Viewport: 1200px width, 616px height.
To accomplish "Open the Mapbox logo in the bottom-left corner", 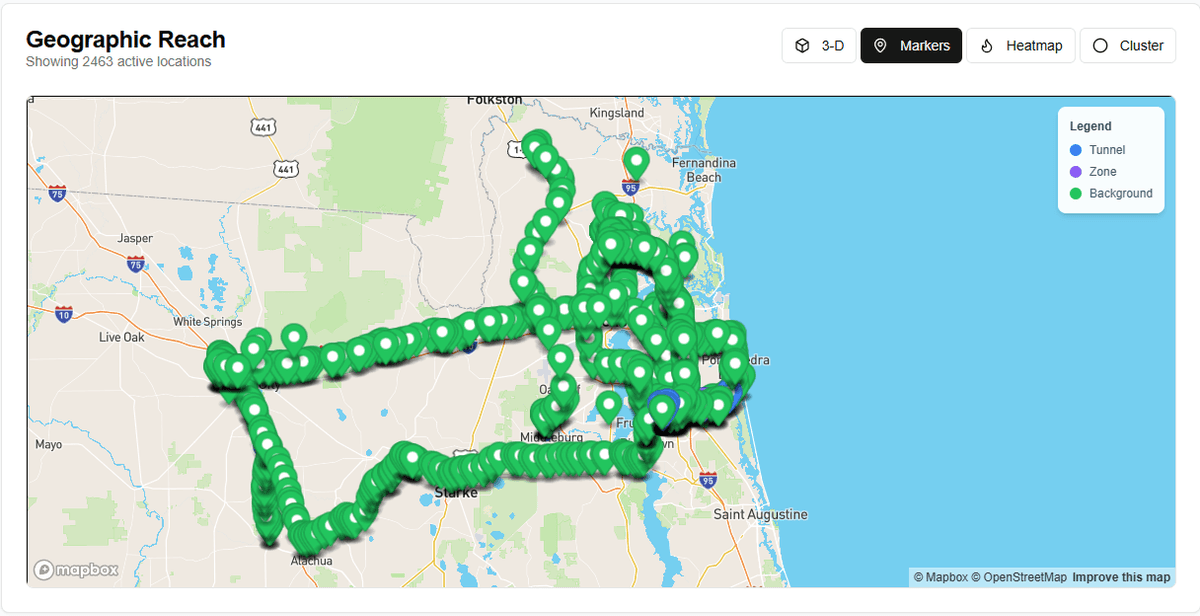I will tap(75, 569).
